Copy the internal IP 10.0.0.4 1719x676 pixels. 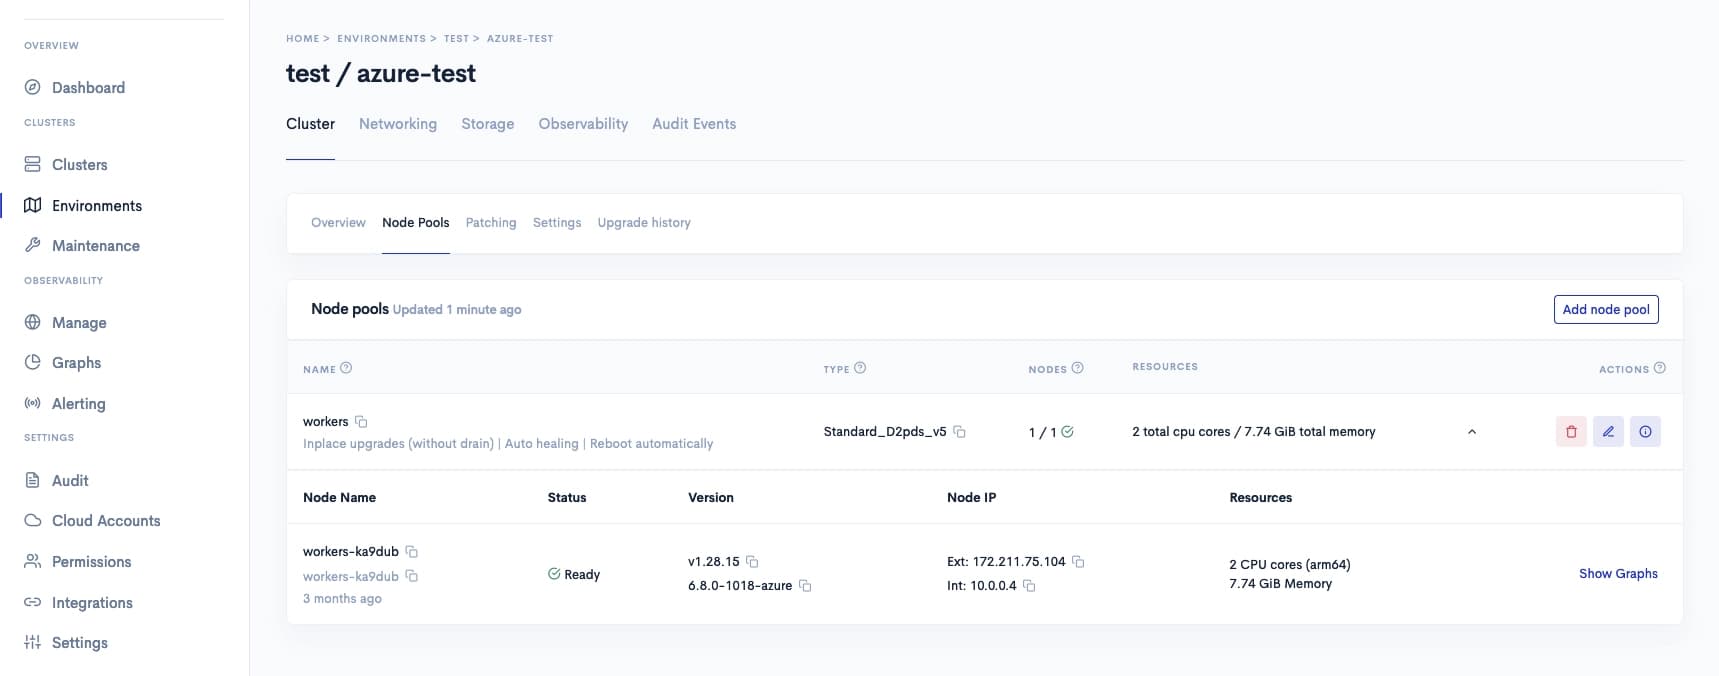(1029, 586)
